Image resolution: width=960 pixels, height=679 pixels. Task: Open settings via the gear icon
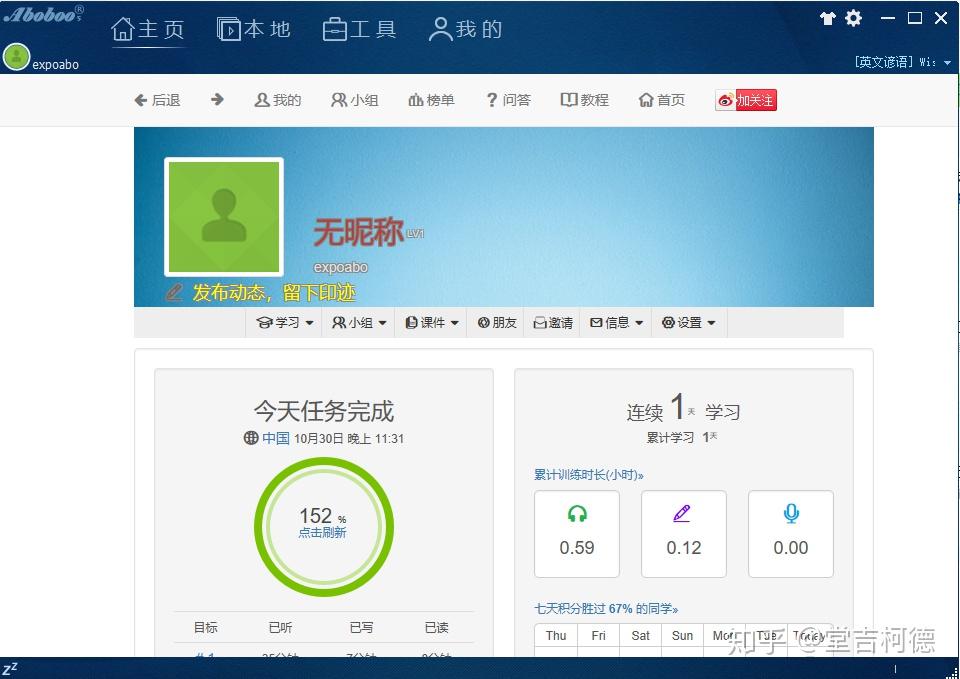point(854,17)
